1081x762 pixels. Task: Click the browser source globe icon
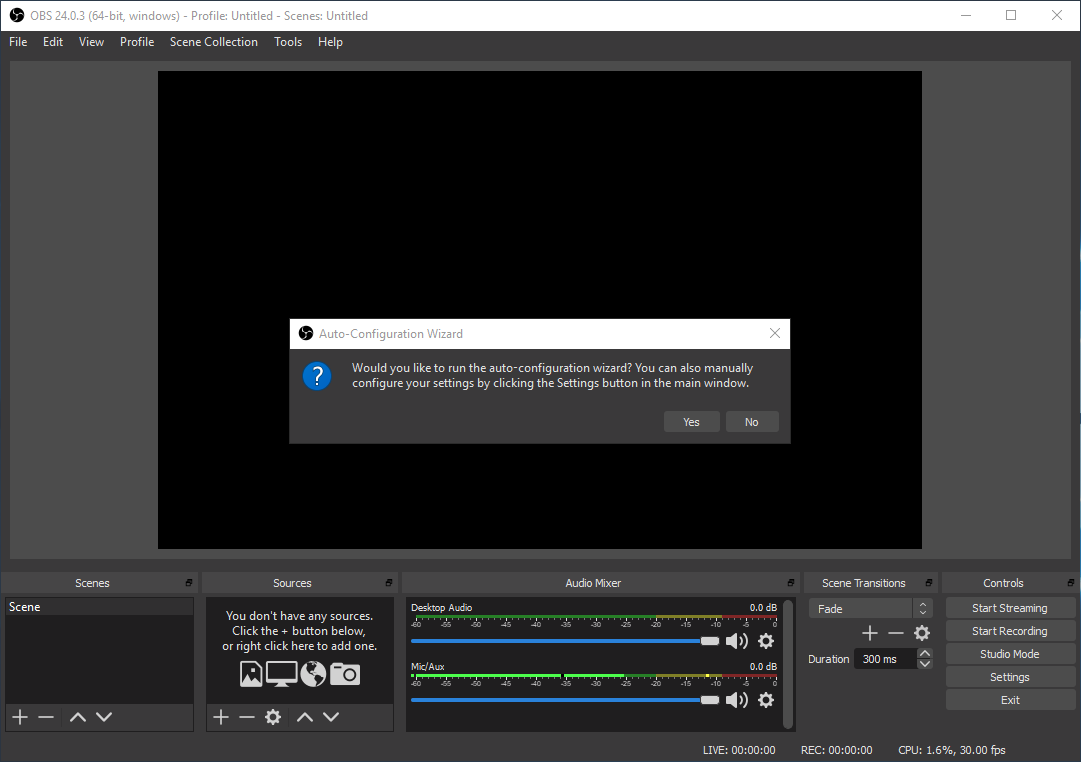click(x=313, y=674)
